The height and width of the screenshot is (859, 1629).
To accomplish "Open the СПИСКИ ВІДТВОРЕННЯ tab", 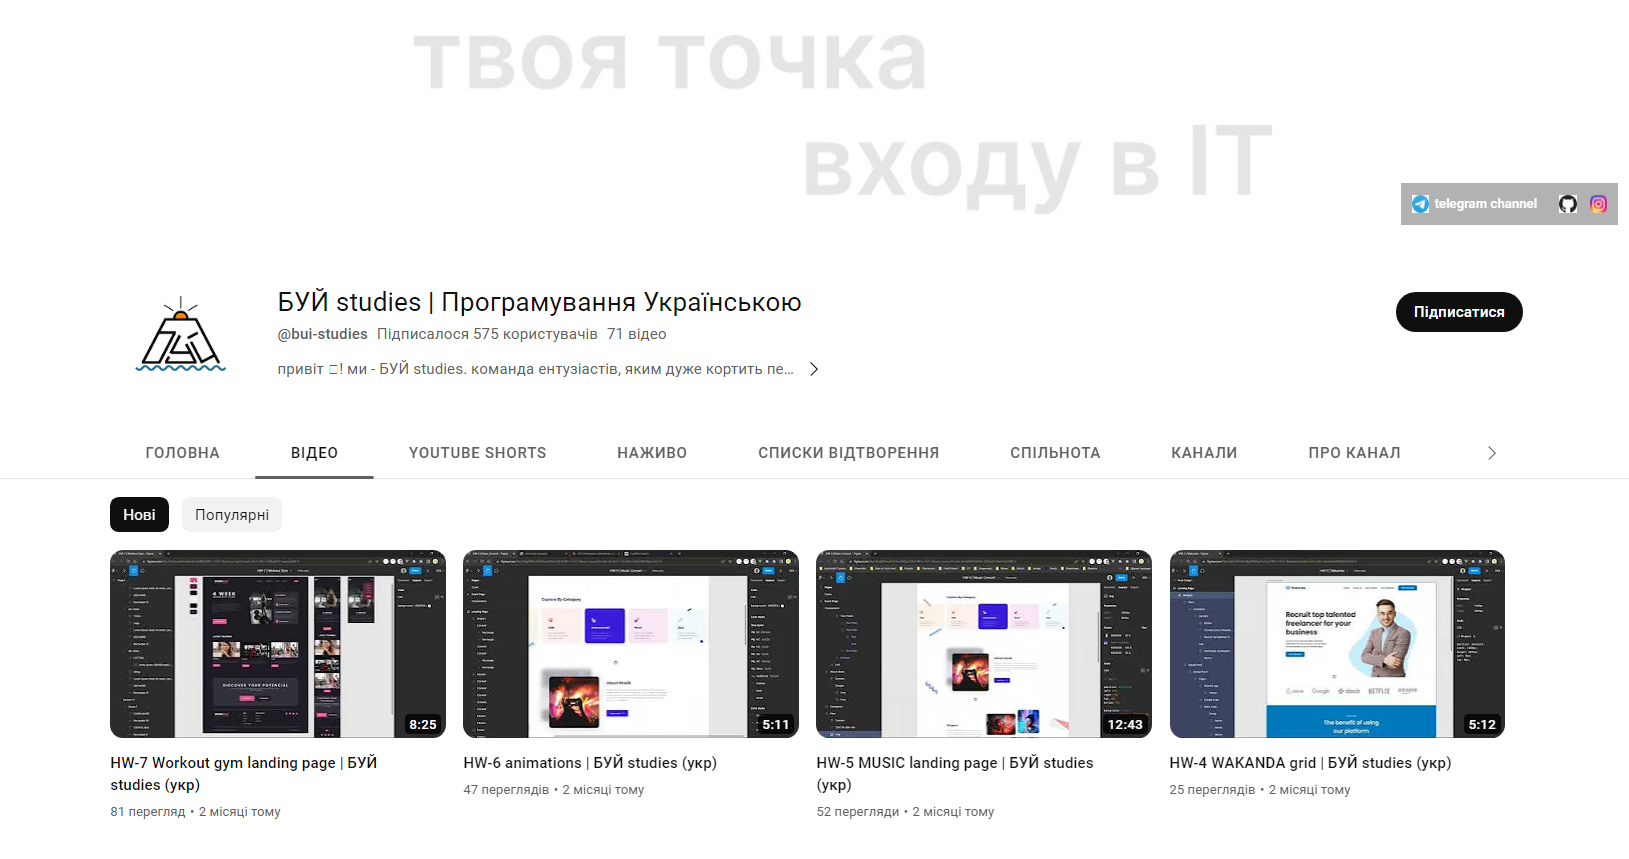I will (849, 453).
